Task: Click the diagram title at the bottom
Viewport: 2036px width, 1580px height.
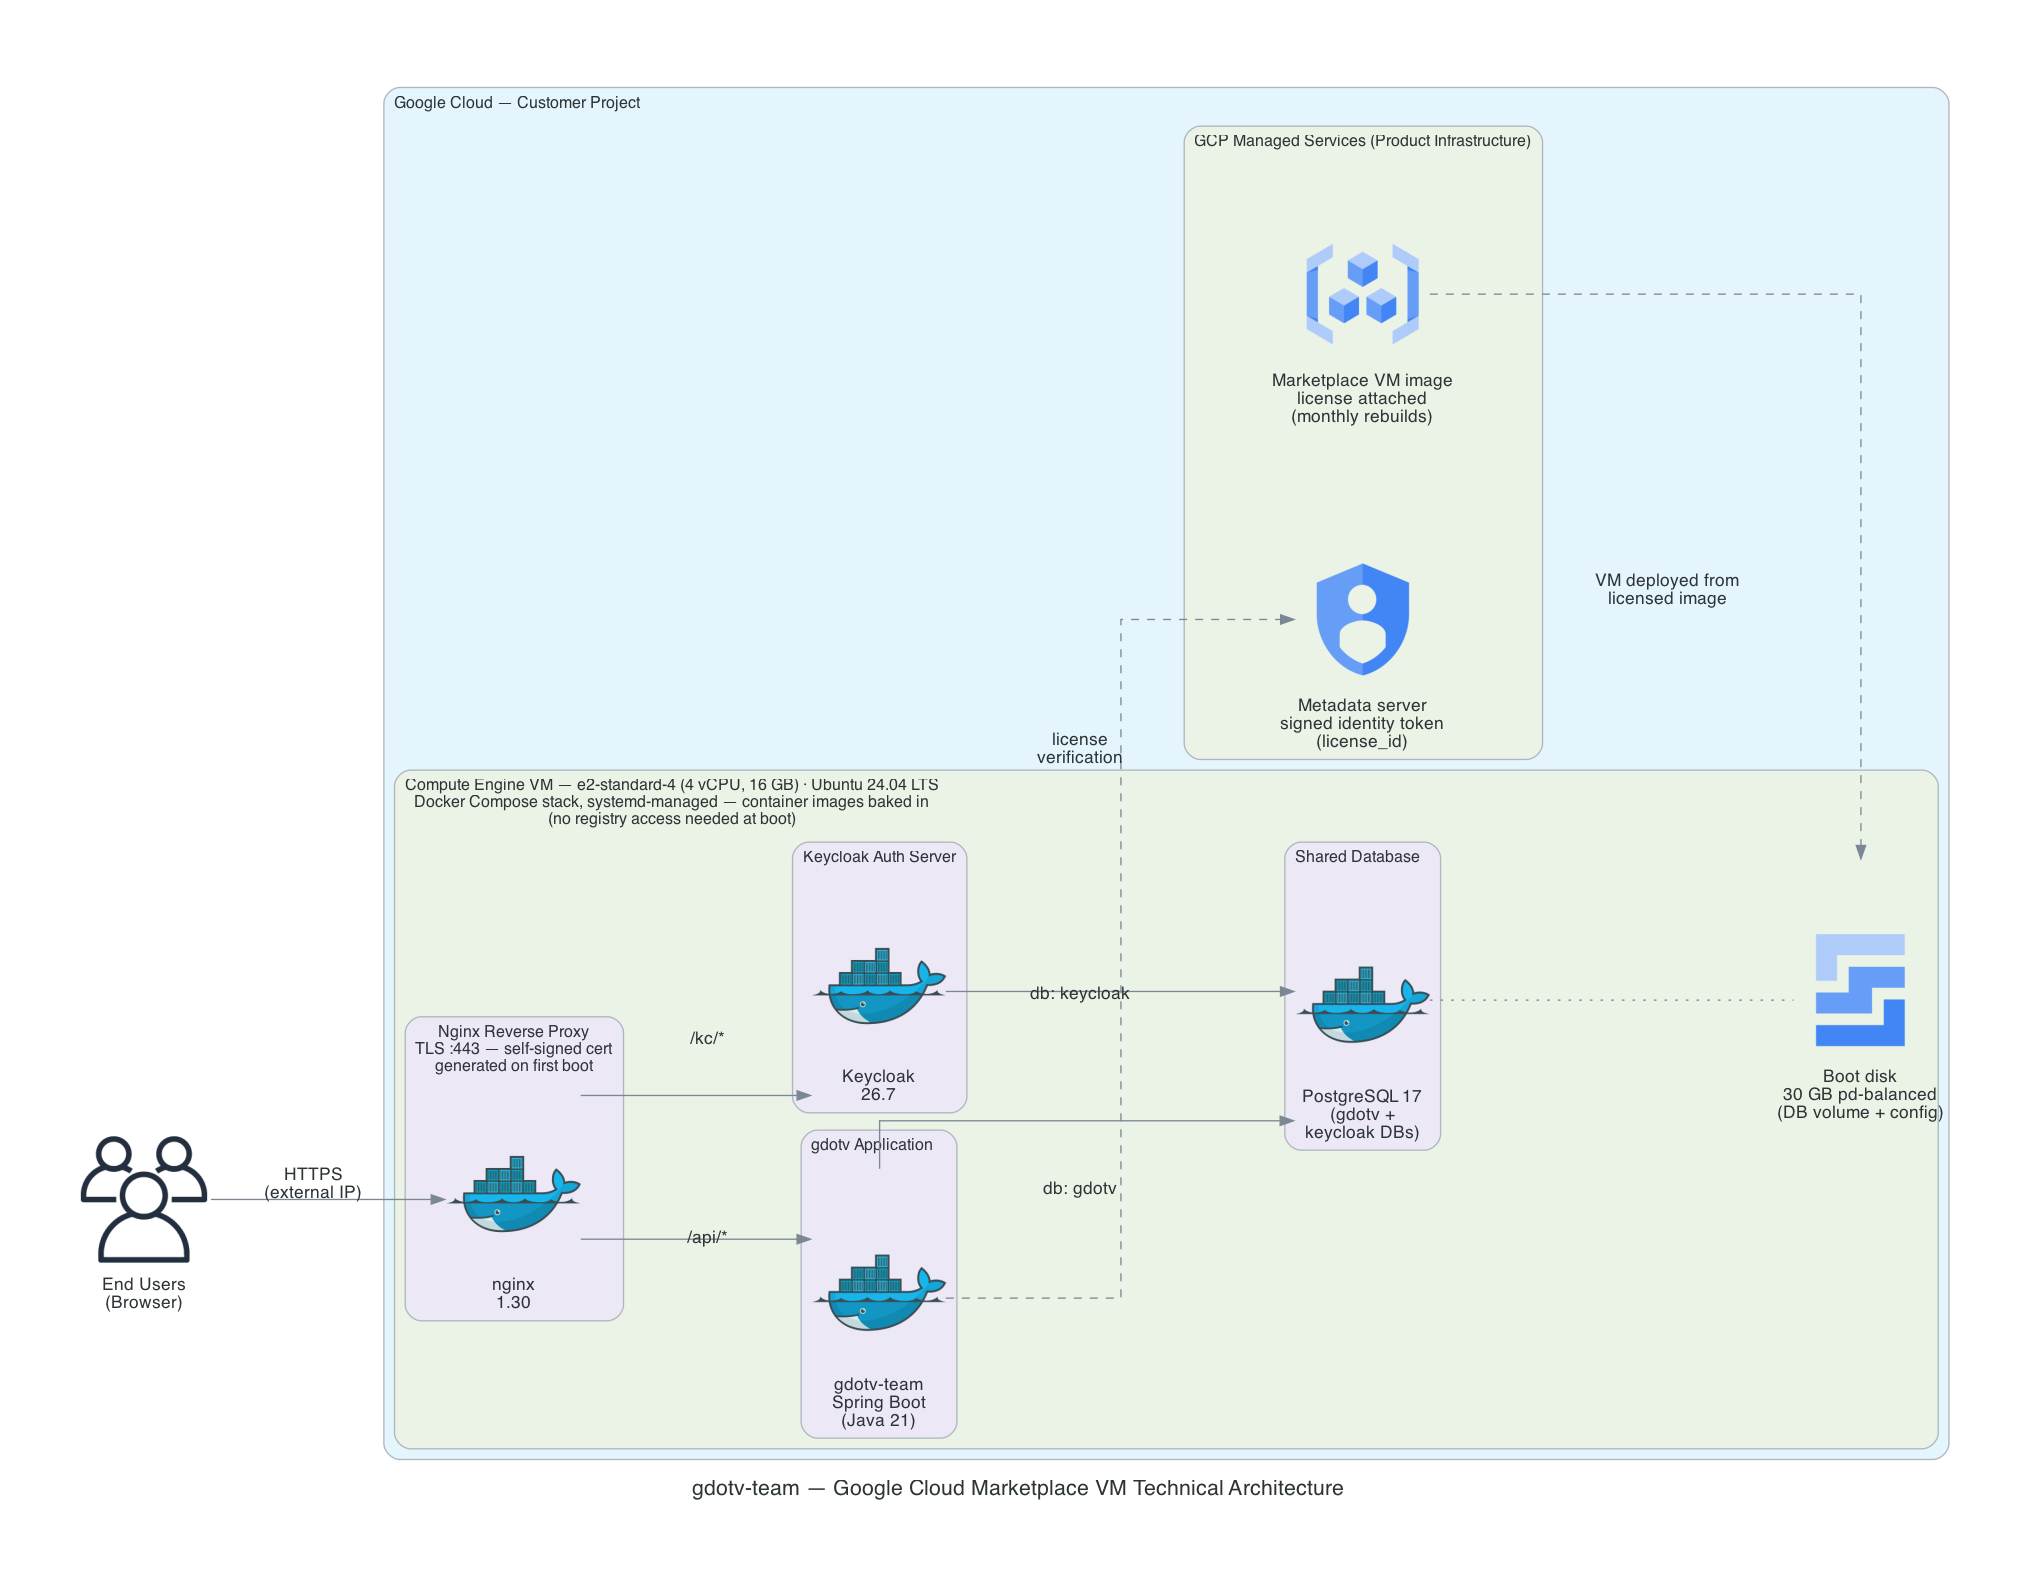Action: click(1017, 1488)
